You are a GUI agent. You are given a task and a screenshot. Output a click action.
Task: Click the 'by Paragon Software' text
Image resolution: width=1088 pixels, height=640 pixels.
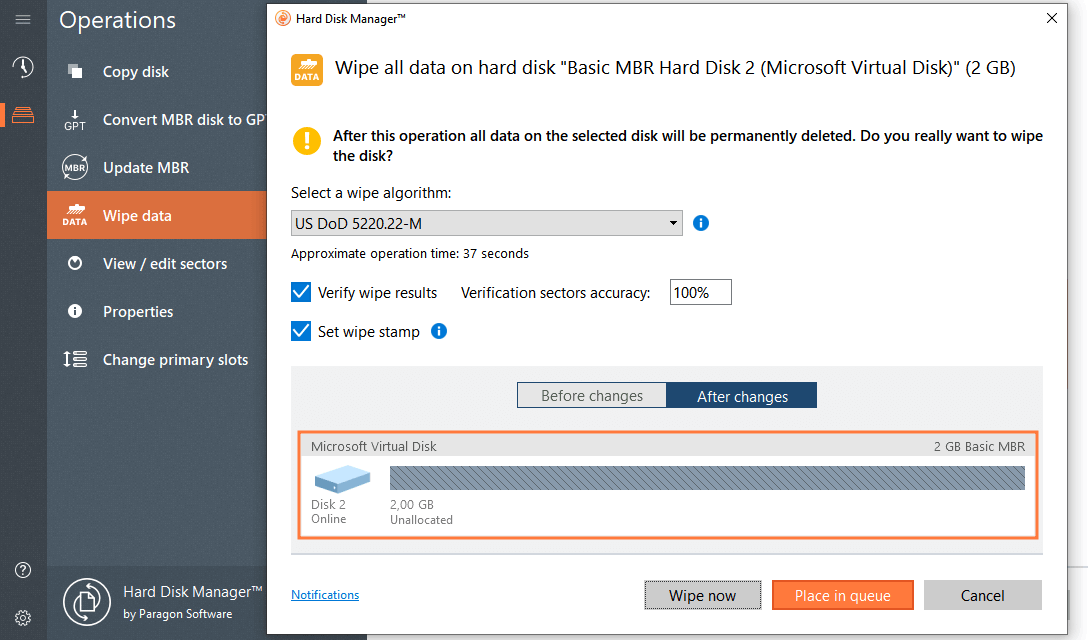[x=178, y=614]
